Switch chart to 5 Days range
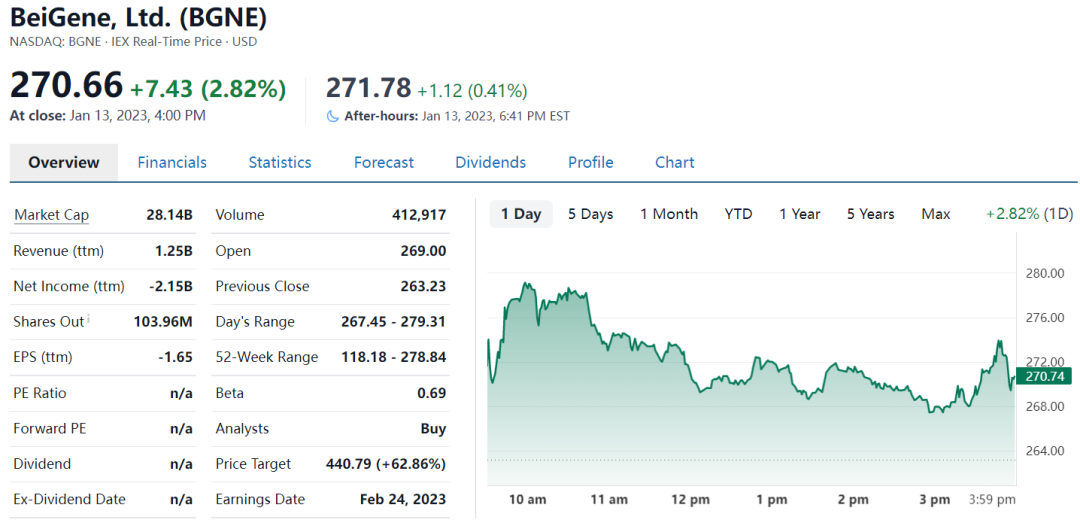Screen dimensions: 1080x529 (591, 214)
